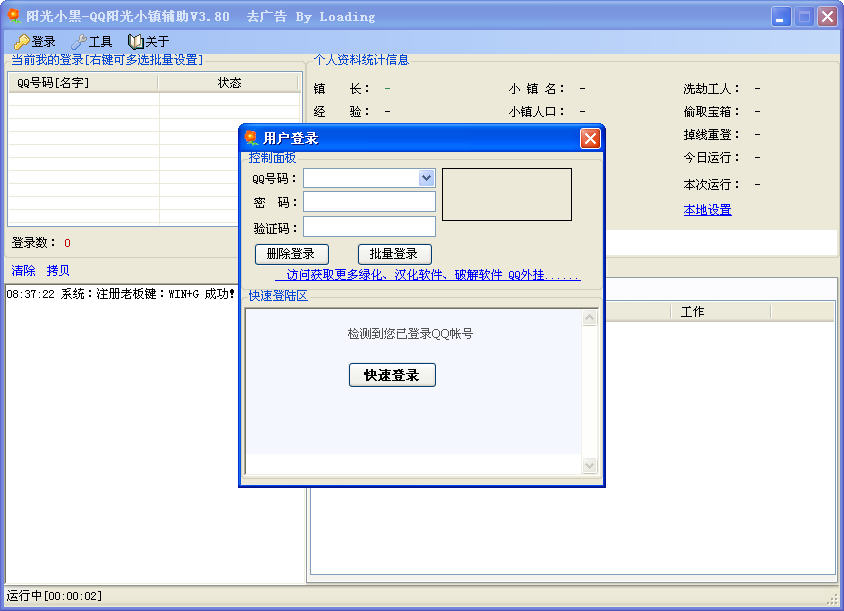Close the 用户登录 dialog
Viewport: 844px width, 611px height.
coord(590,138)
